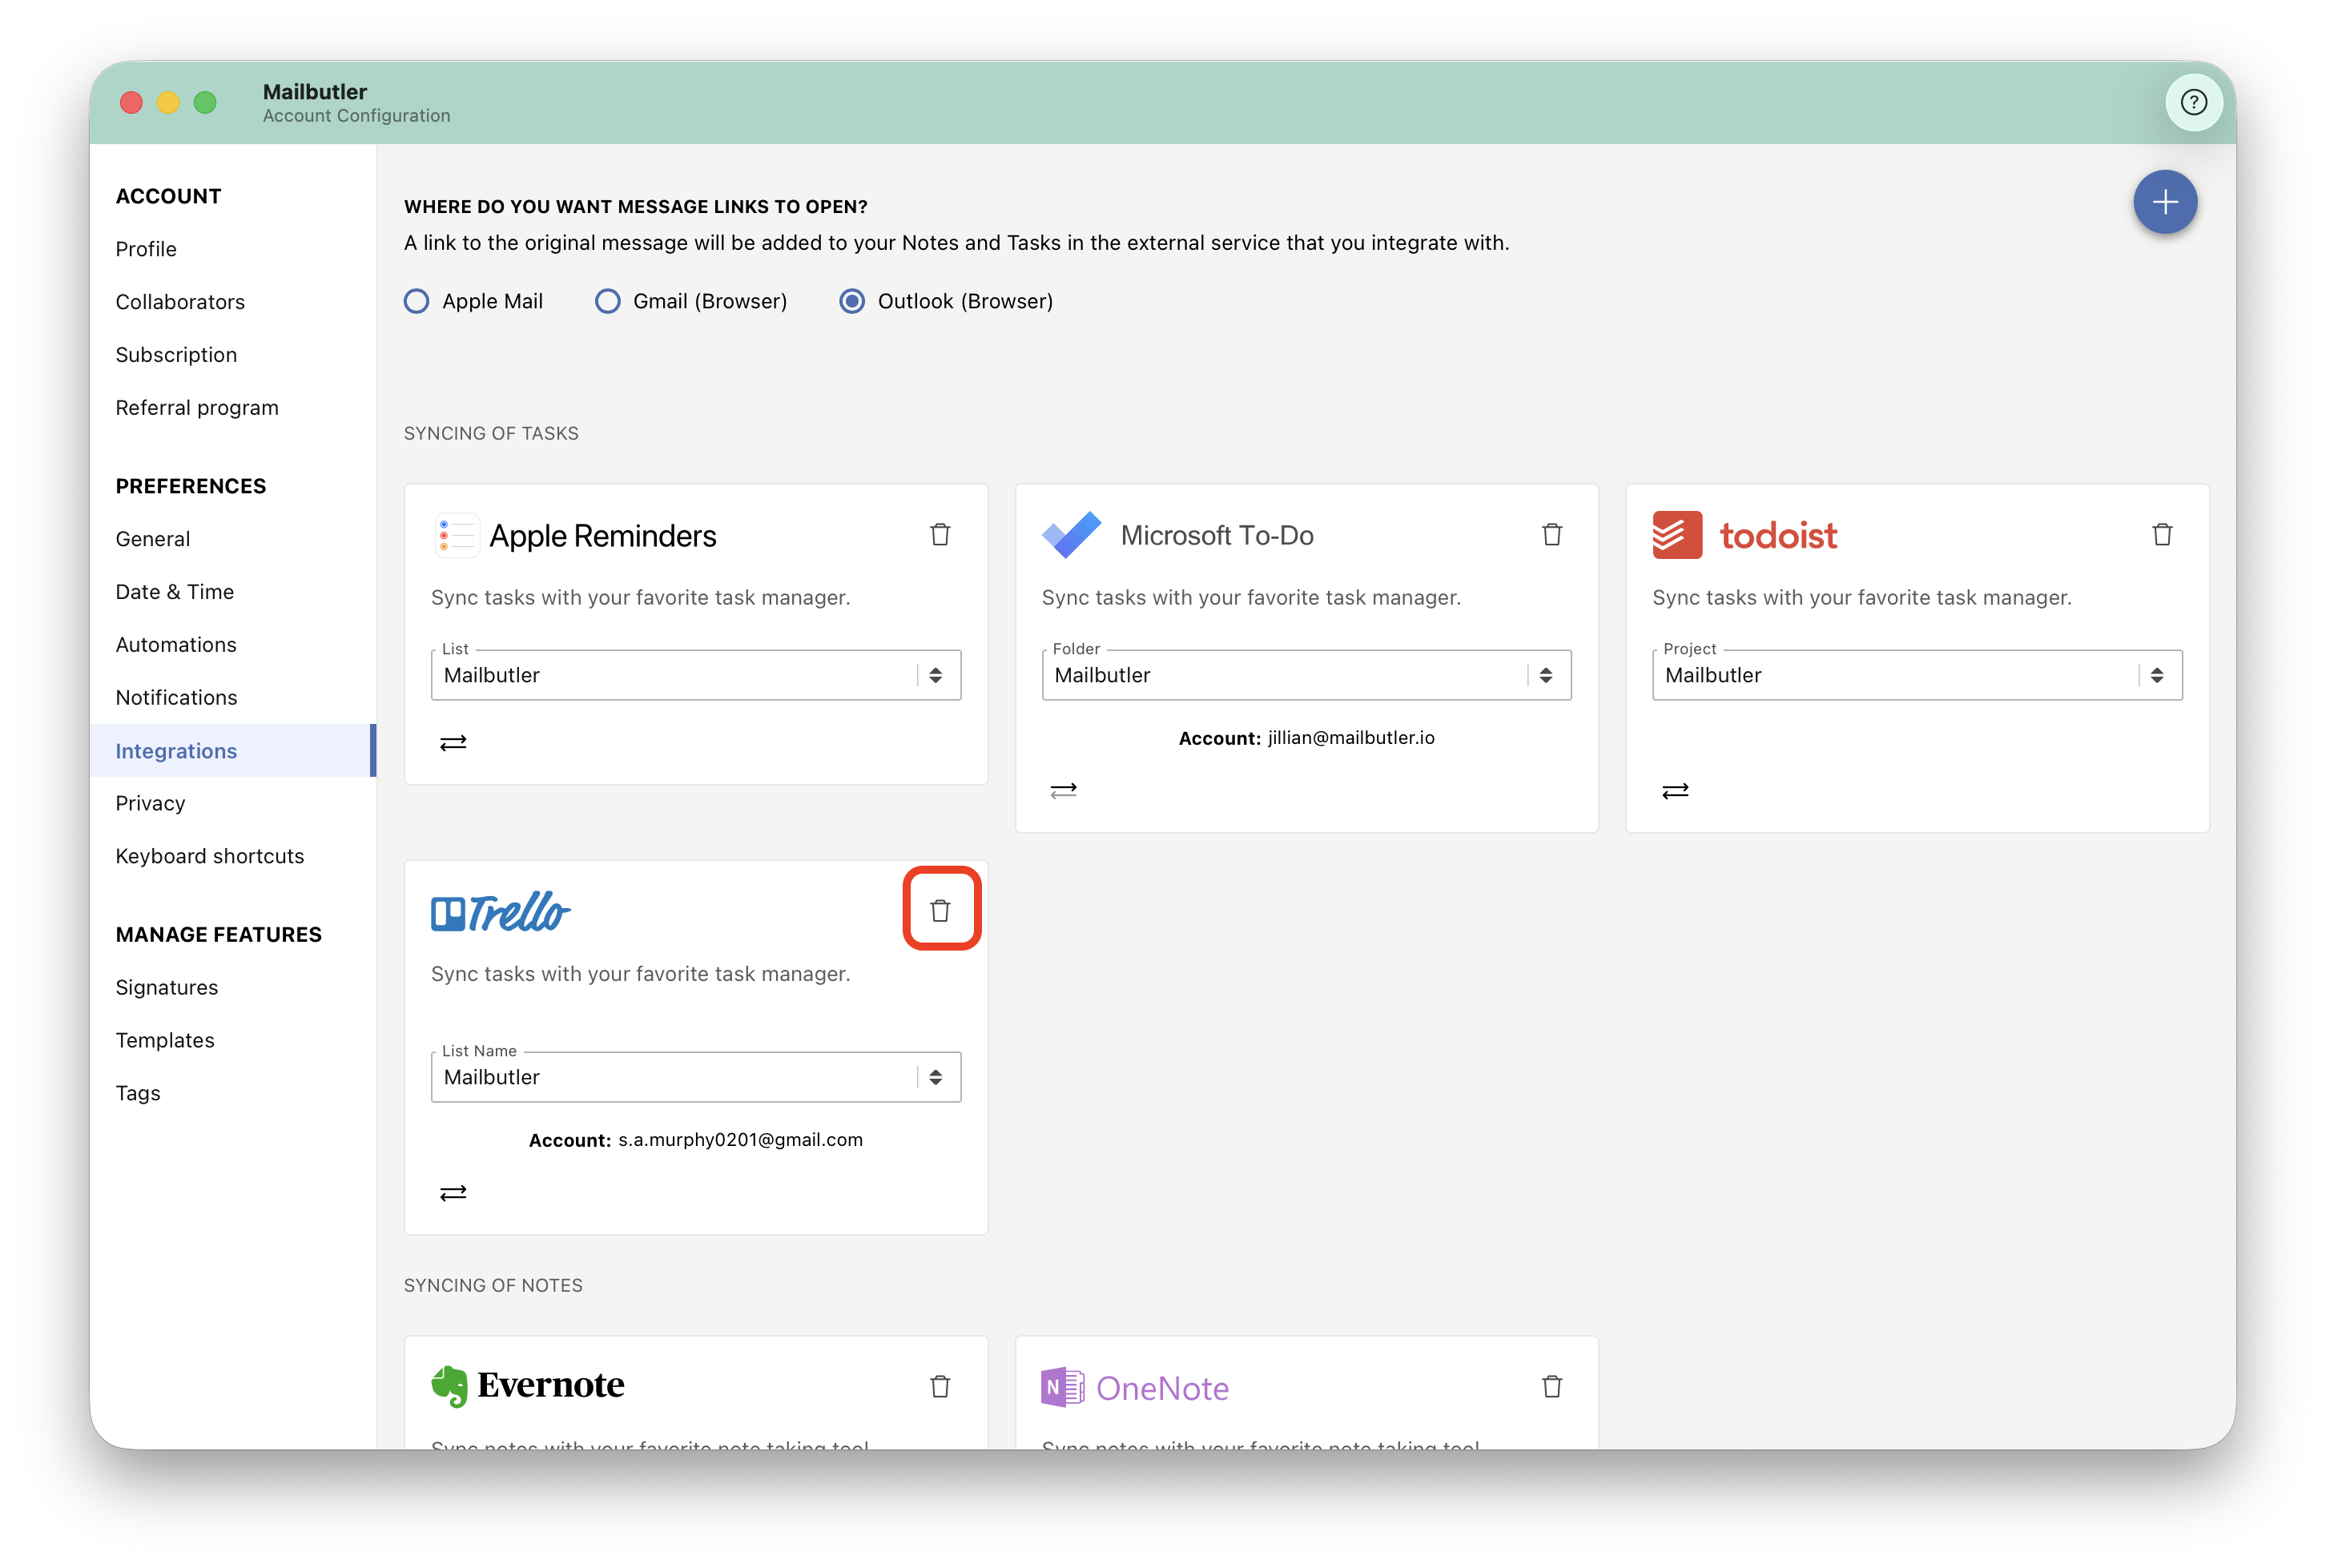Remove the OneNote integration via trash icon

(1551, 1387)
